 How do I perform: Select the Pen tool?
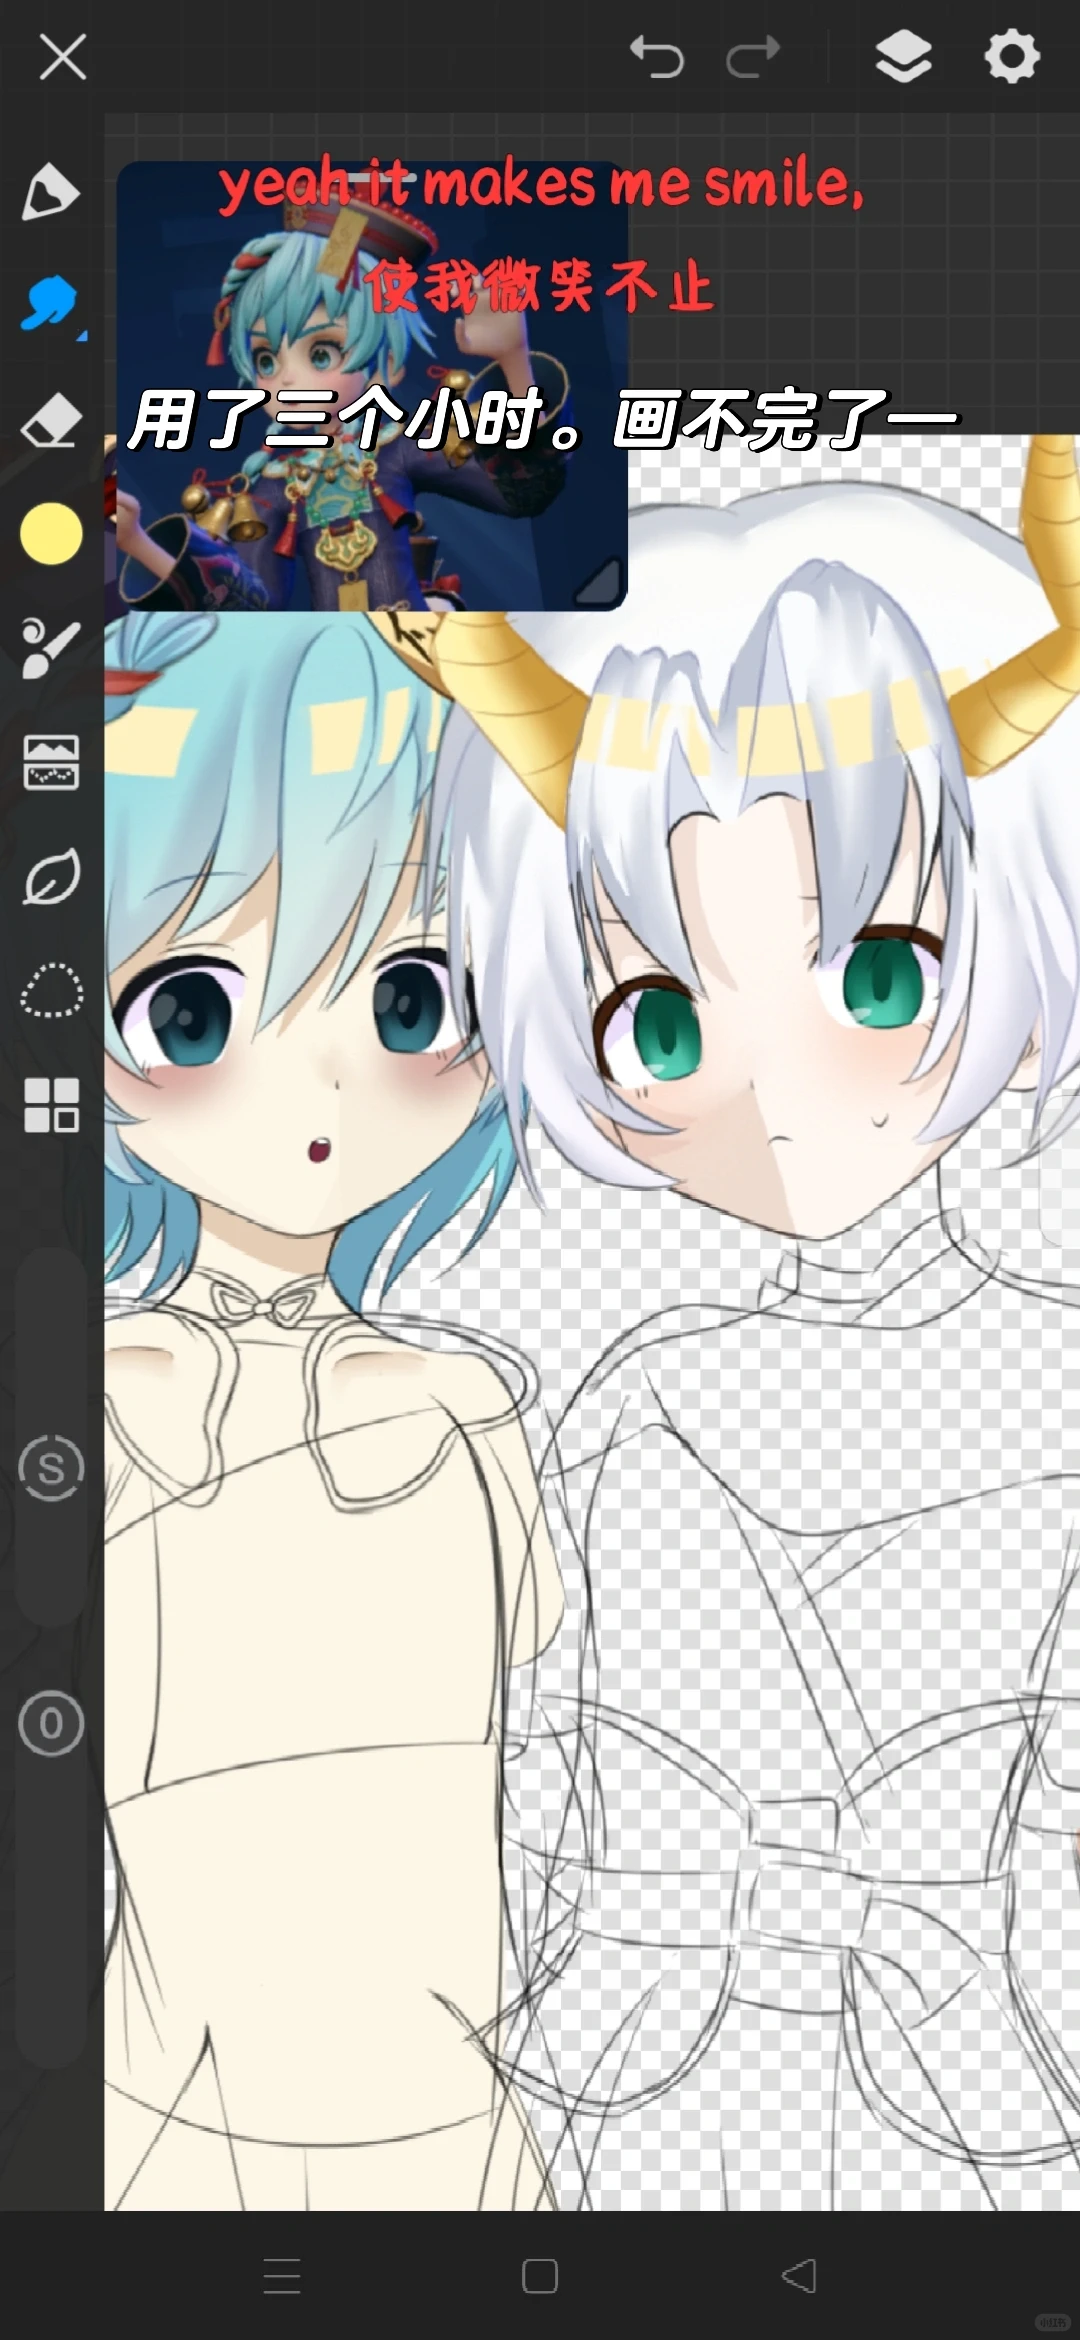50,191
